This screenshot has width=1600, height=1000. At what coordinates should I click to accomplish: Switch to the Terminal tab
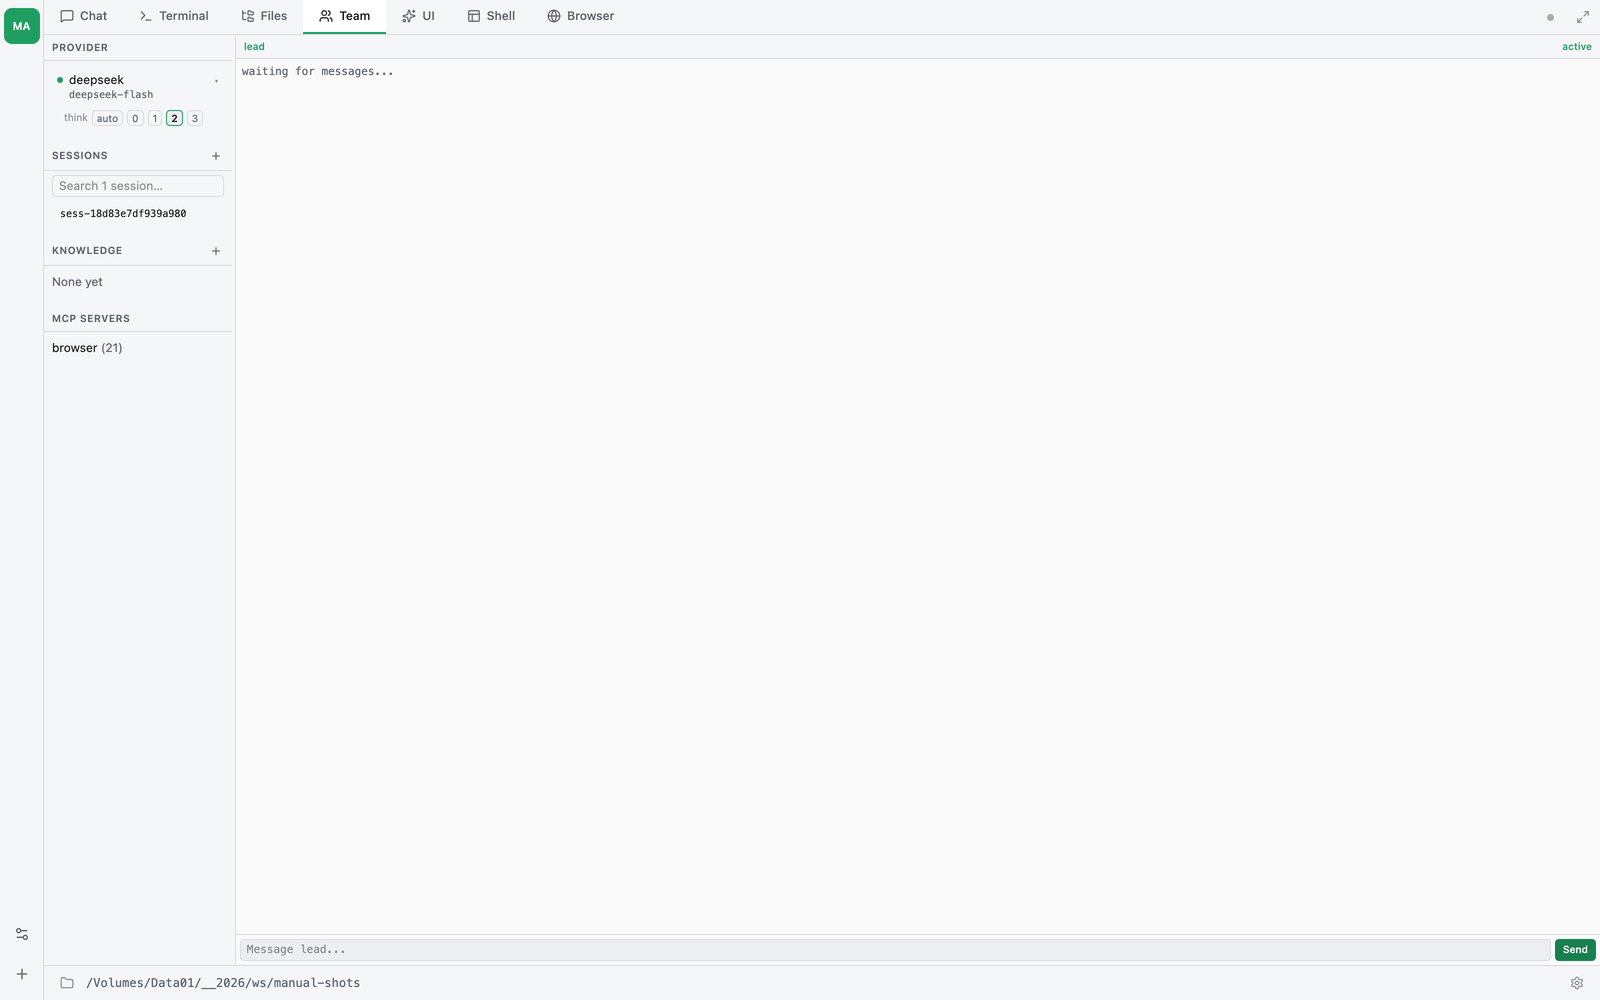coord(174,16)
